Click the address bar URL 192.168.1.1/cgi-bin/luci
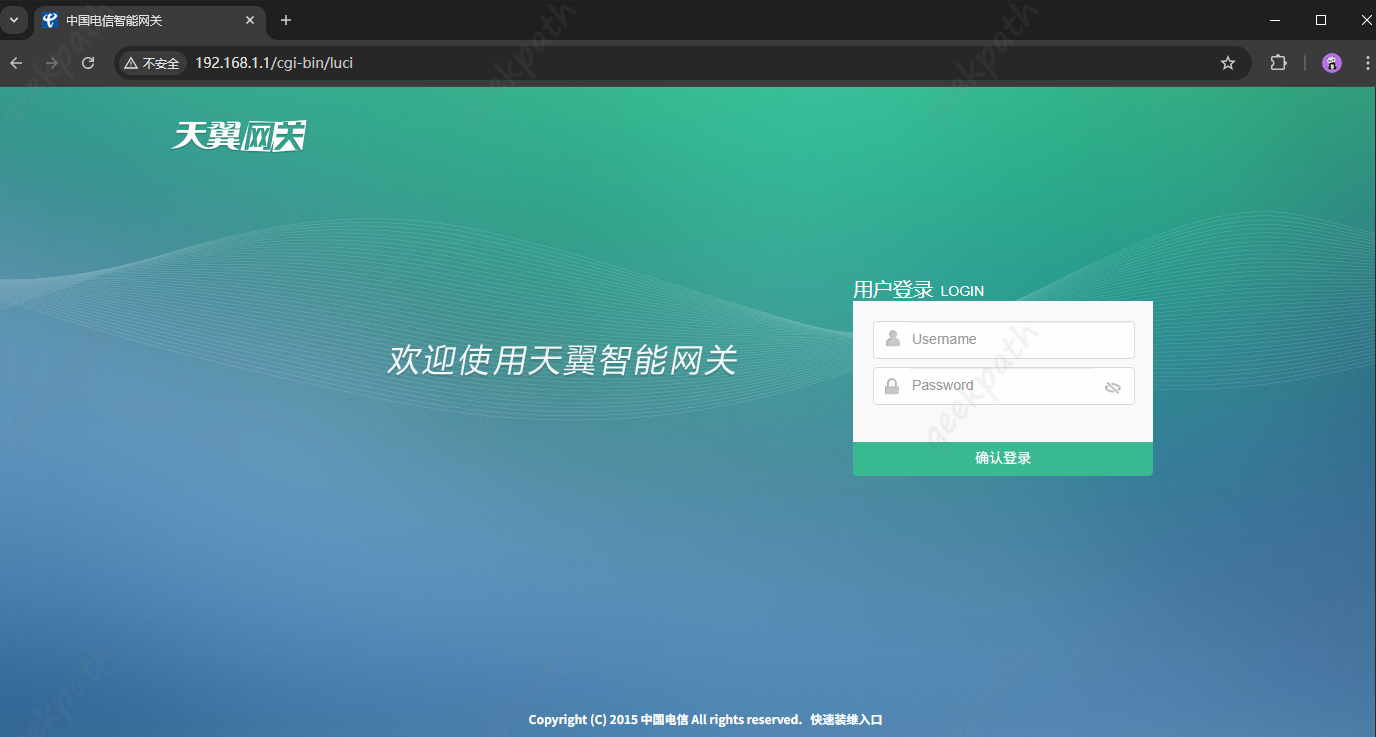Image resolution: width=1376 pixels, height=737 pixels. coord(274,63)
